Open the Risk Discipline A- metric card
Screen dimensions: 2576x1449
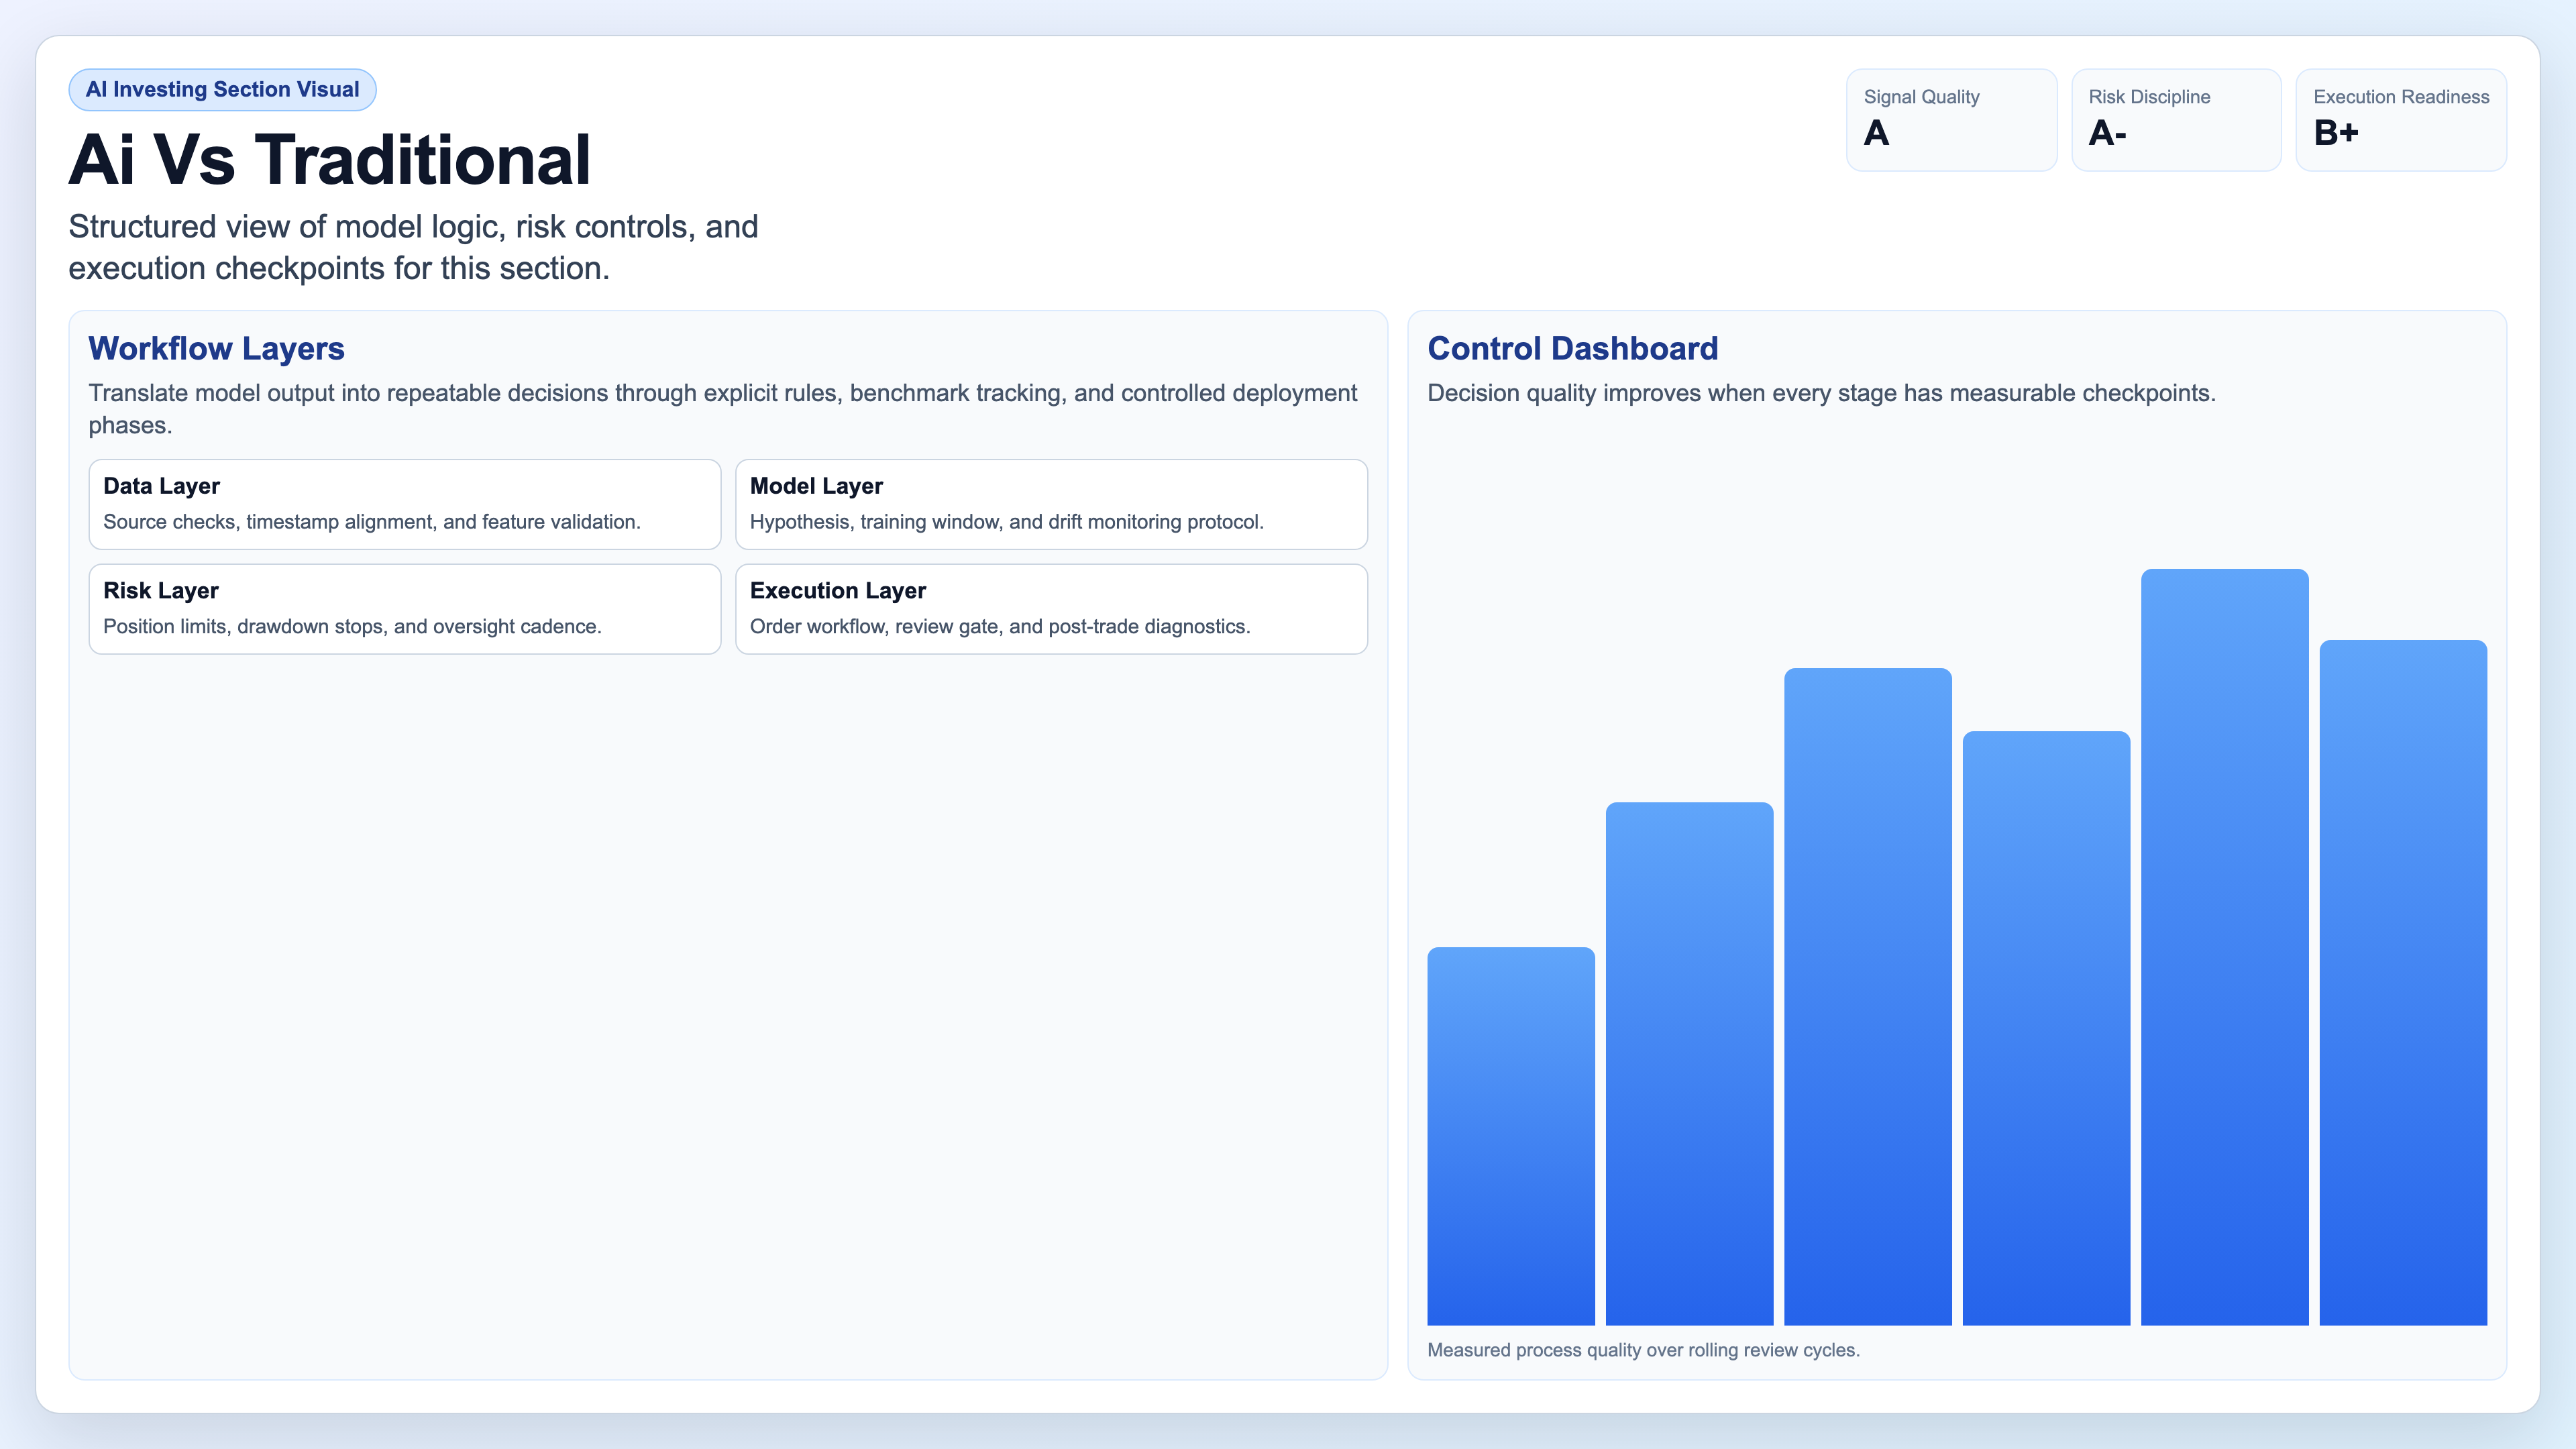tap(2176, 119)
